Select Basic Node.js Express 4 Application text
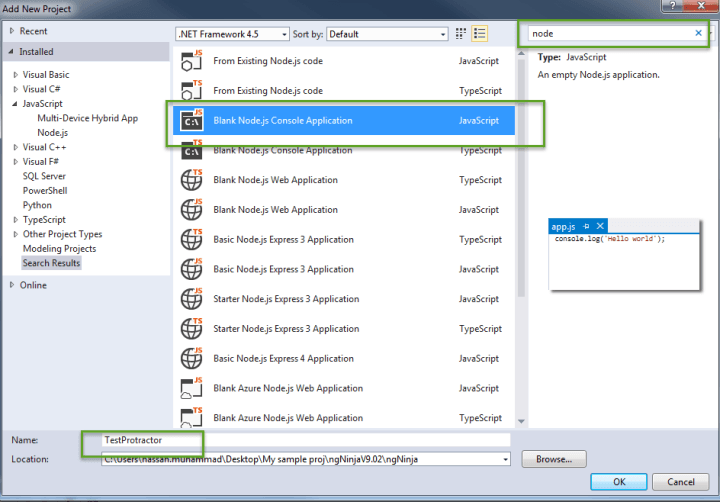The image size is (720, 502). 283,359
